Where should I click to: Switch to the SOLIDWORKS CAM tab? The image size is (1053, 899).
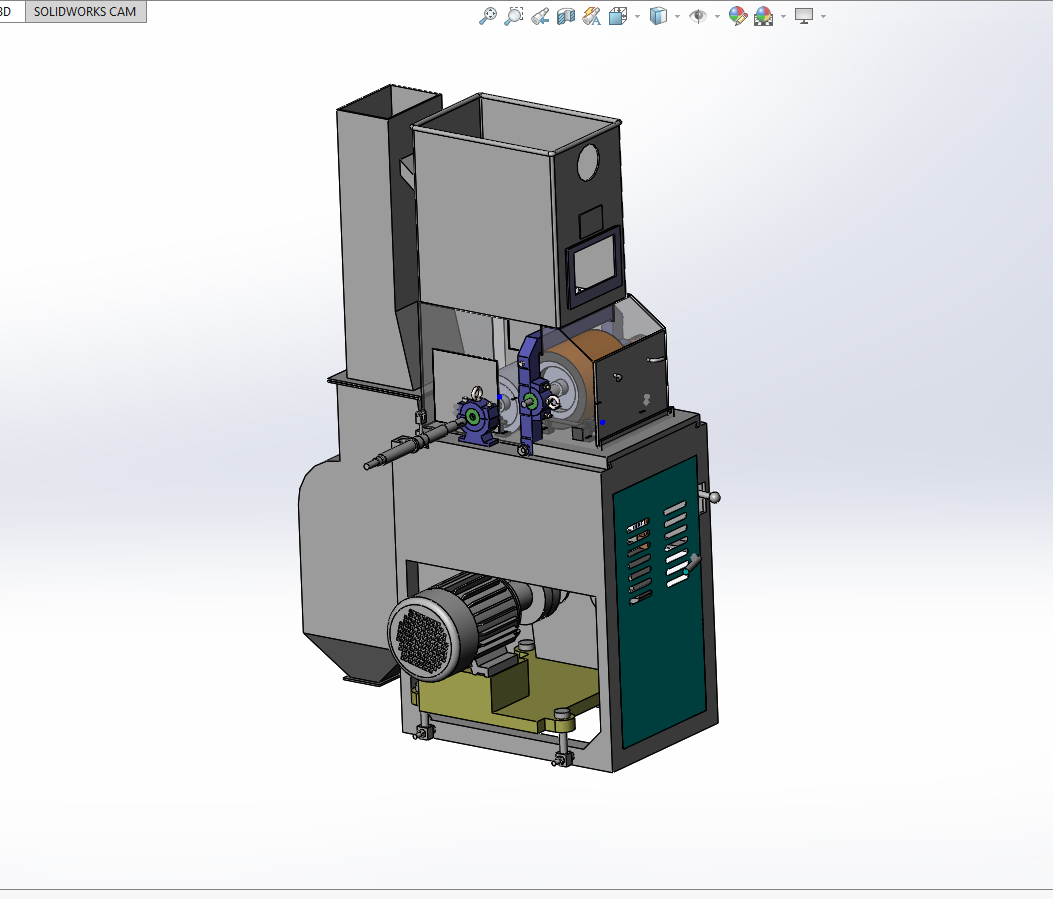click(x=85, y=12)
